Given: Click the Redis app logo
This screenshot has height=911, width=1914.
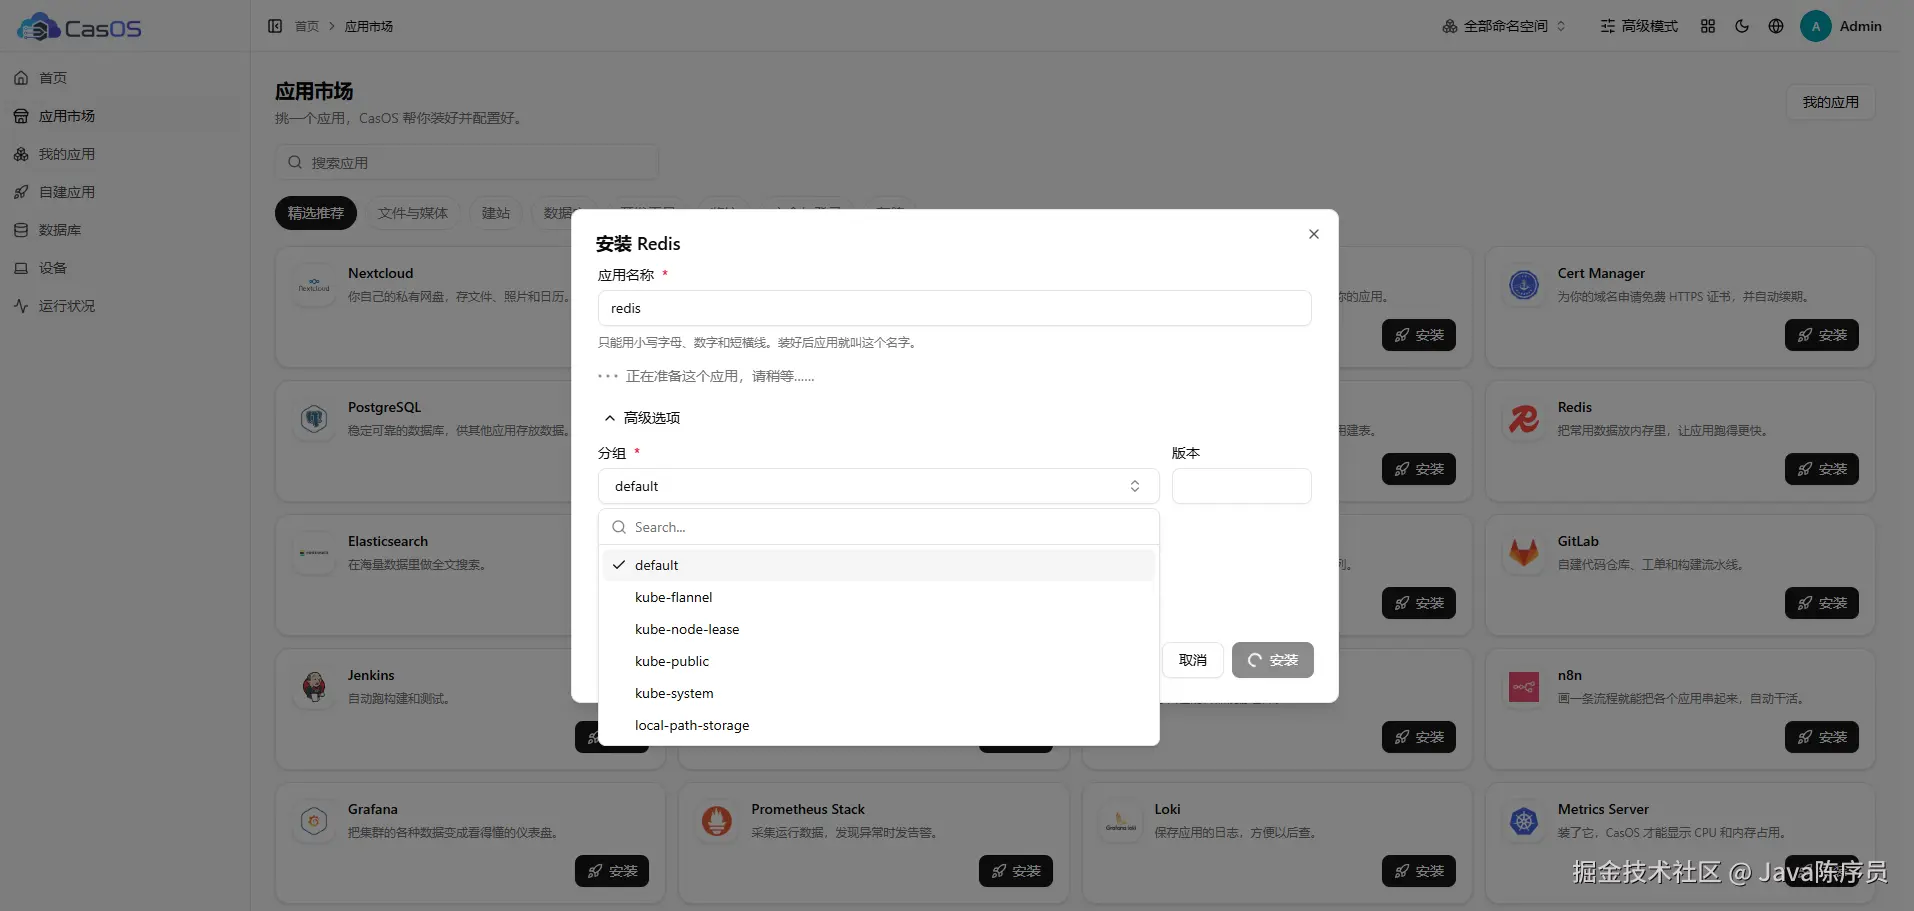Looking at the screenshot, I should click(1524, 419).
